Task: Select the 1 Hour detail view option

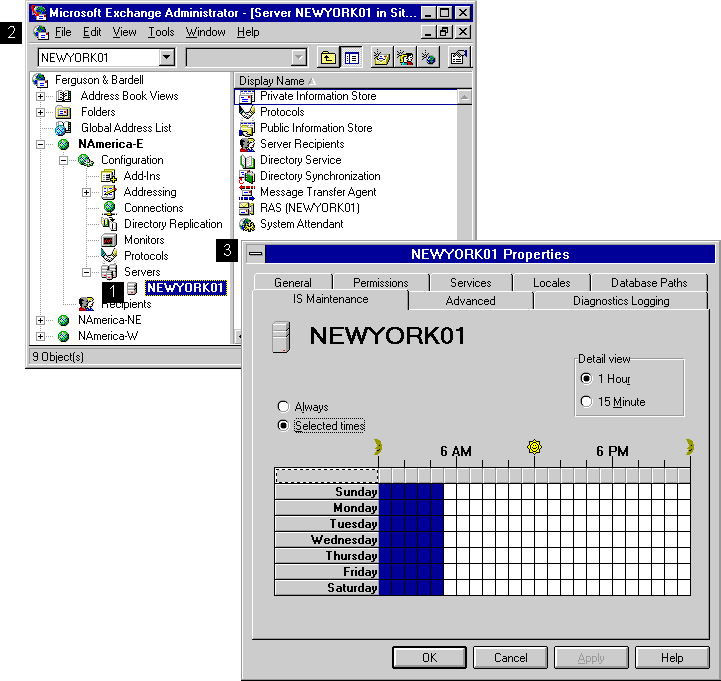Action: tap(586, 379)
